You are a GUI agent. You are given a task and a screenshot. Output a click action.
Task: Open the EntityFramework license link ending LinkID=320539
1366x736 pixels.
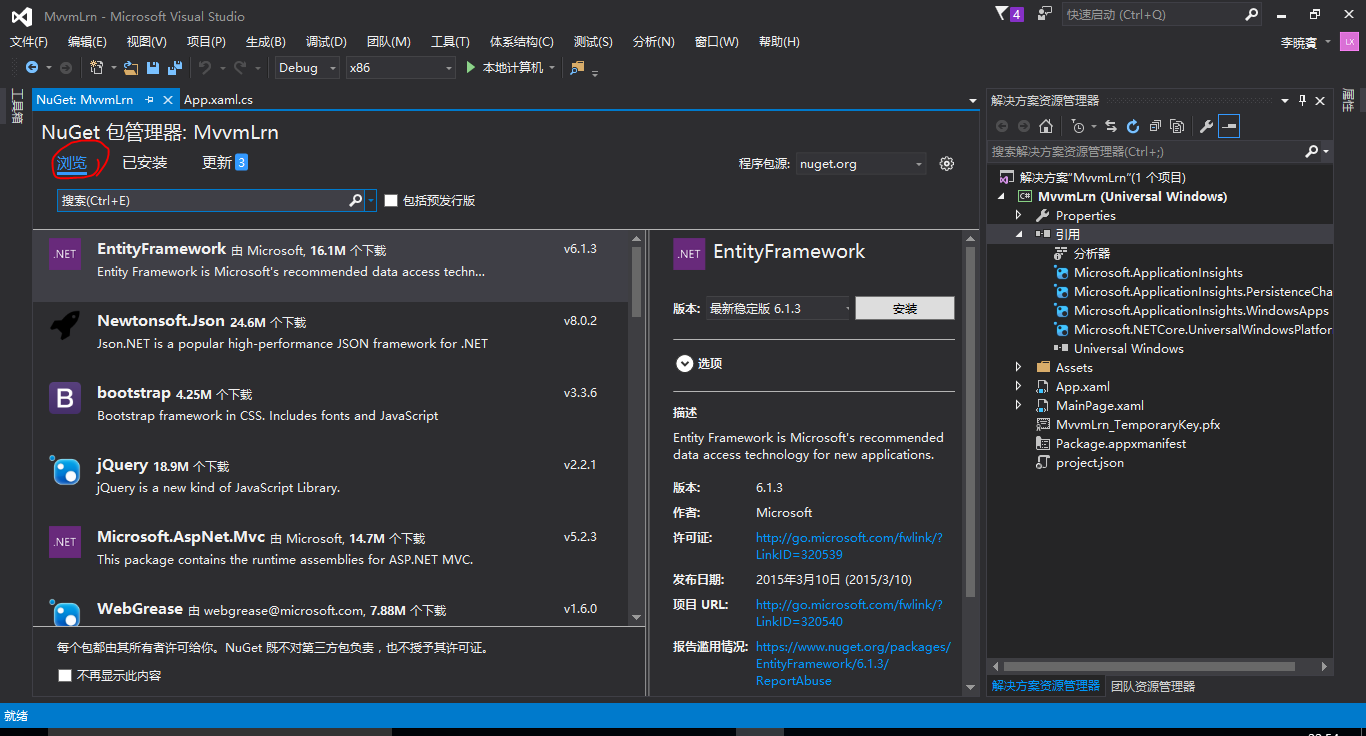tap(849, 546)
